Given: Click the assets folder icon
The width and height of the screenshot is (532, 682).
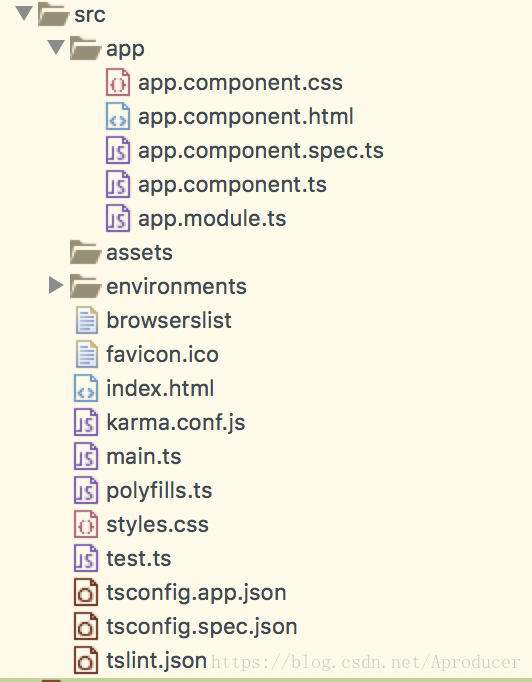Looking at the screenshot, I should point(85,252).
